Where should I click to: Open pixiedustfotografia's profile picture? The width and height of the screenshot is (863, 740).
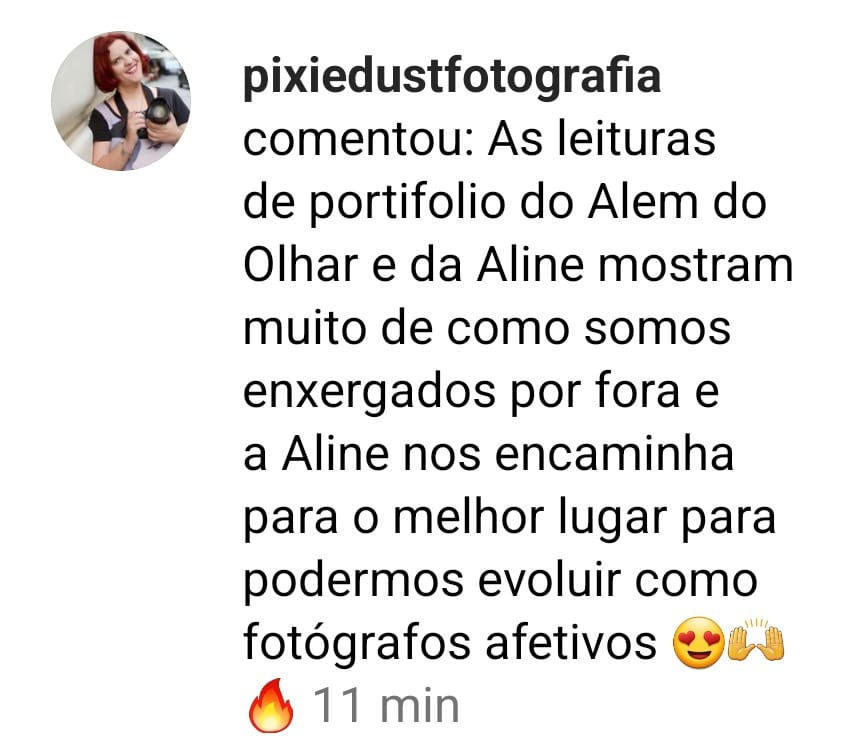[121, 101]
